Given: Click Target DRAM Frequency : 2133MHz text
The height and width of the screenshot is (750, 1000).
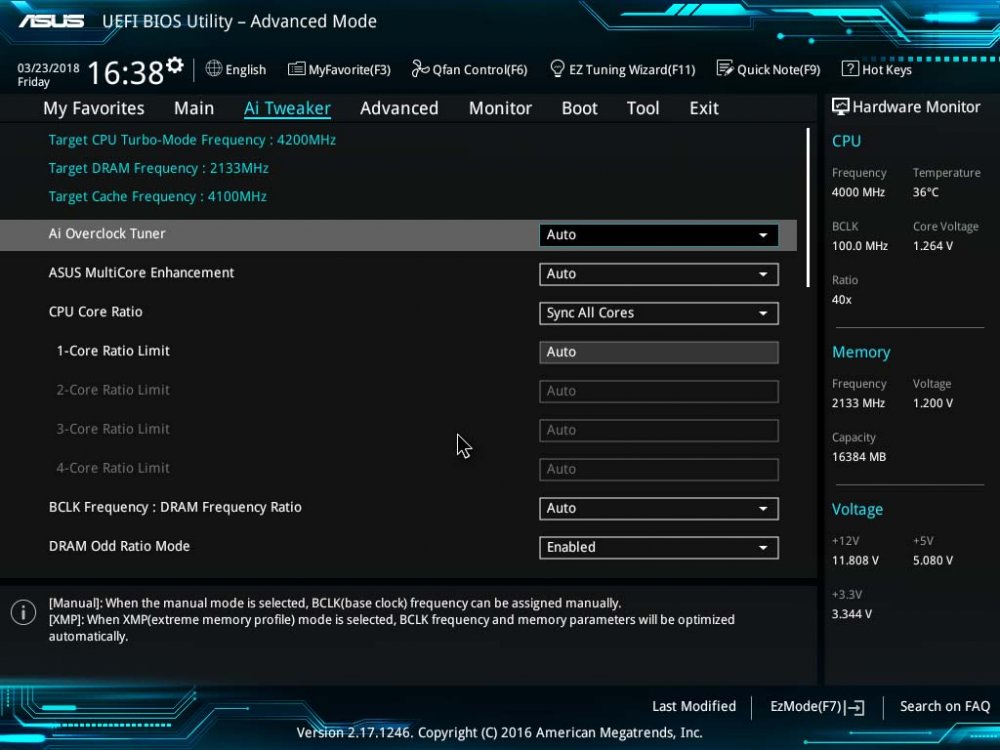Looking at the screenshot, I should tap(158, 168).
